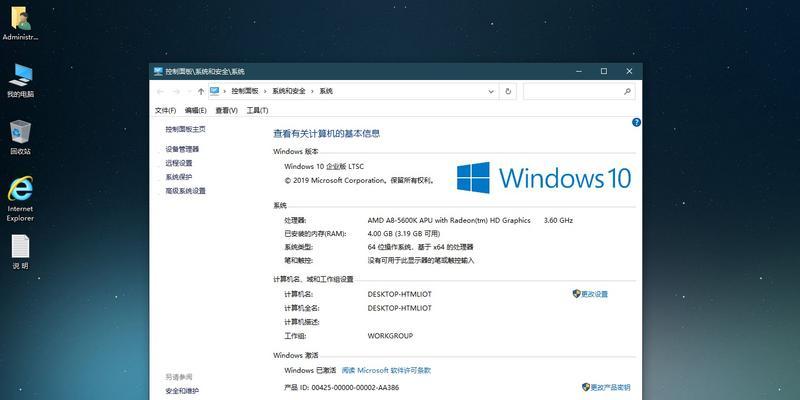
Task: Open the 工具(T) menu
Action: [x=257, y=110]
